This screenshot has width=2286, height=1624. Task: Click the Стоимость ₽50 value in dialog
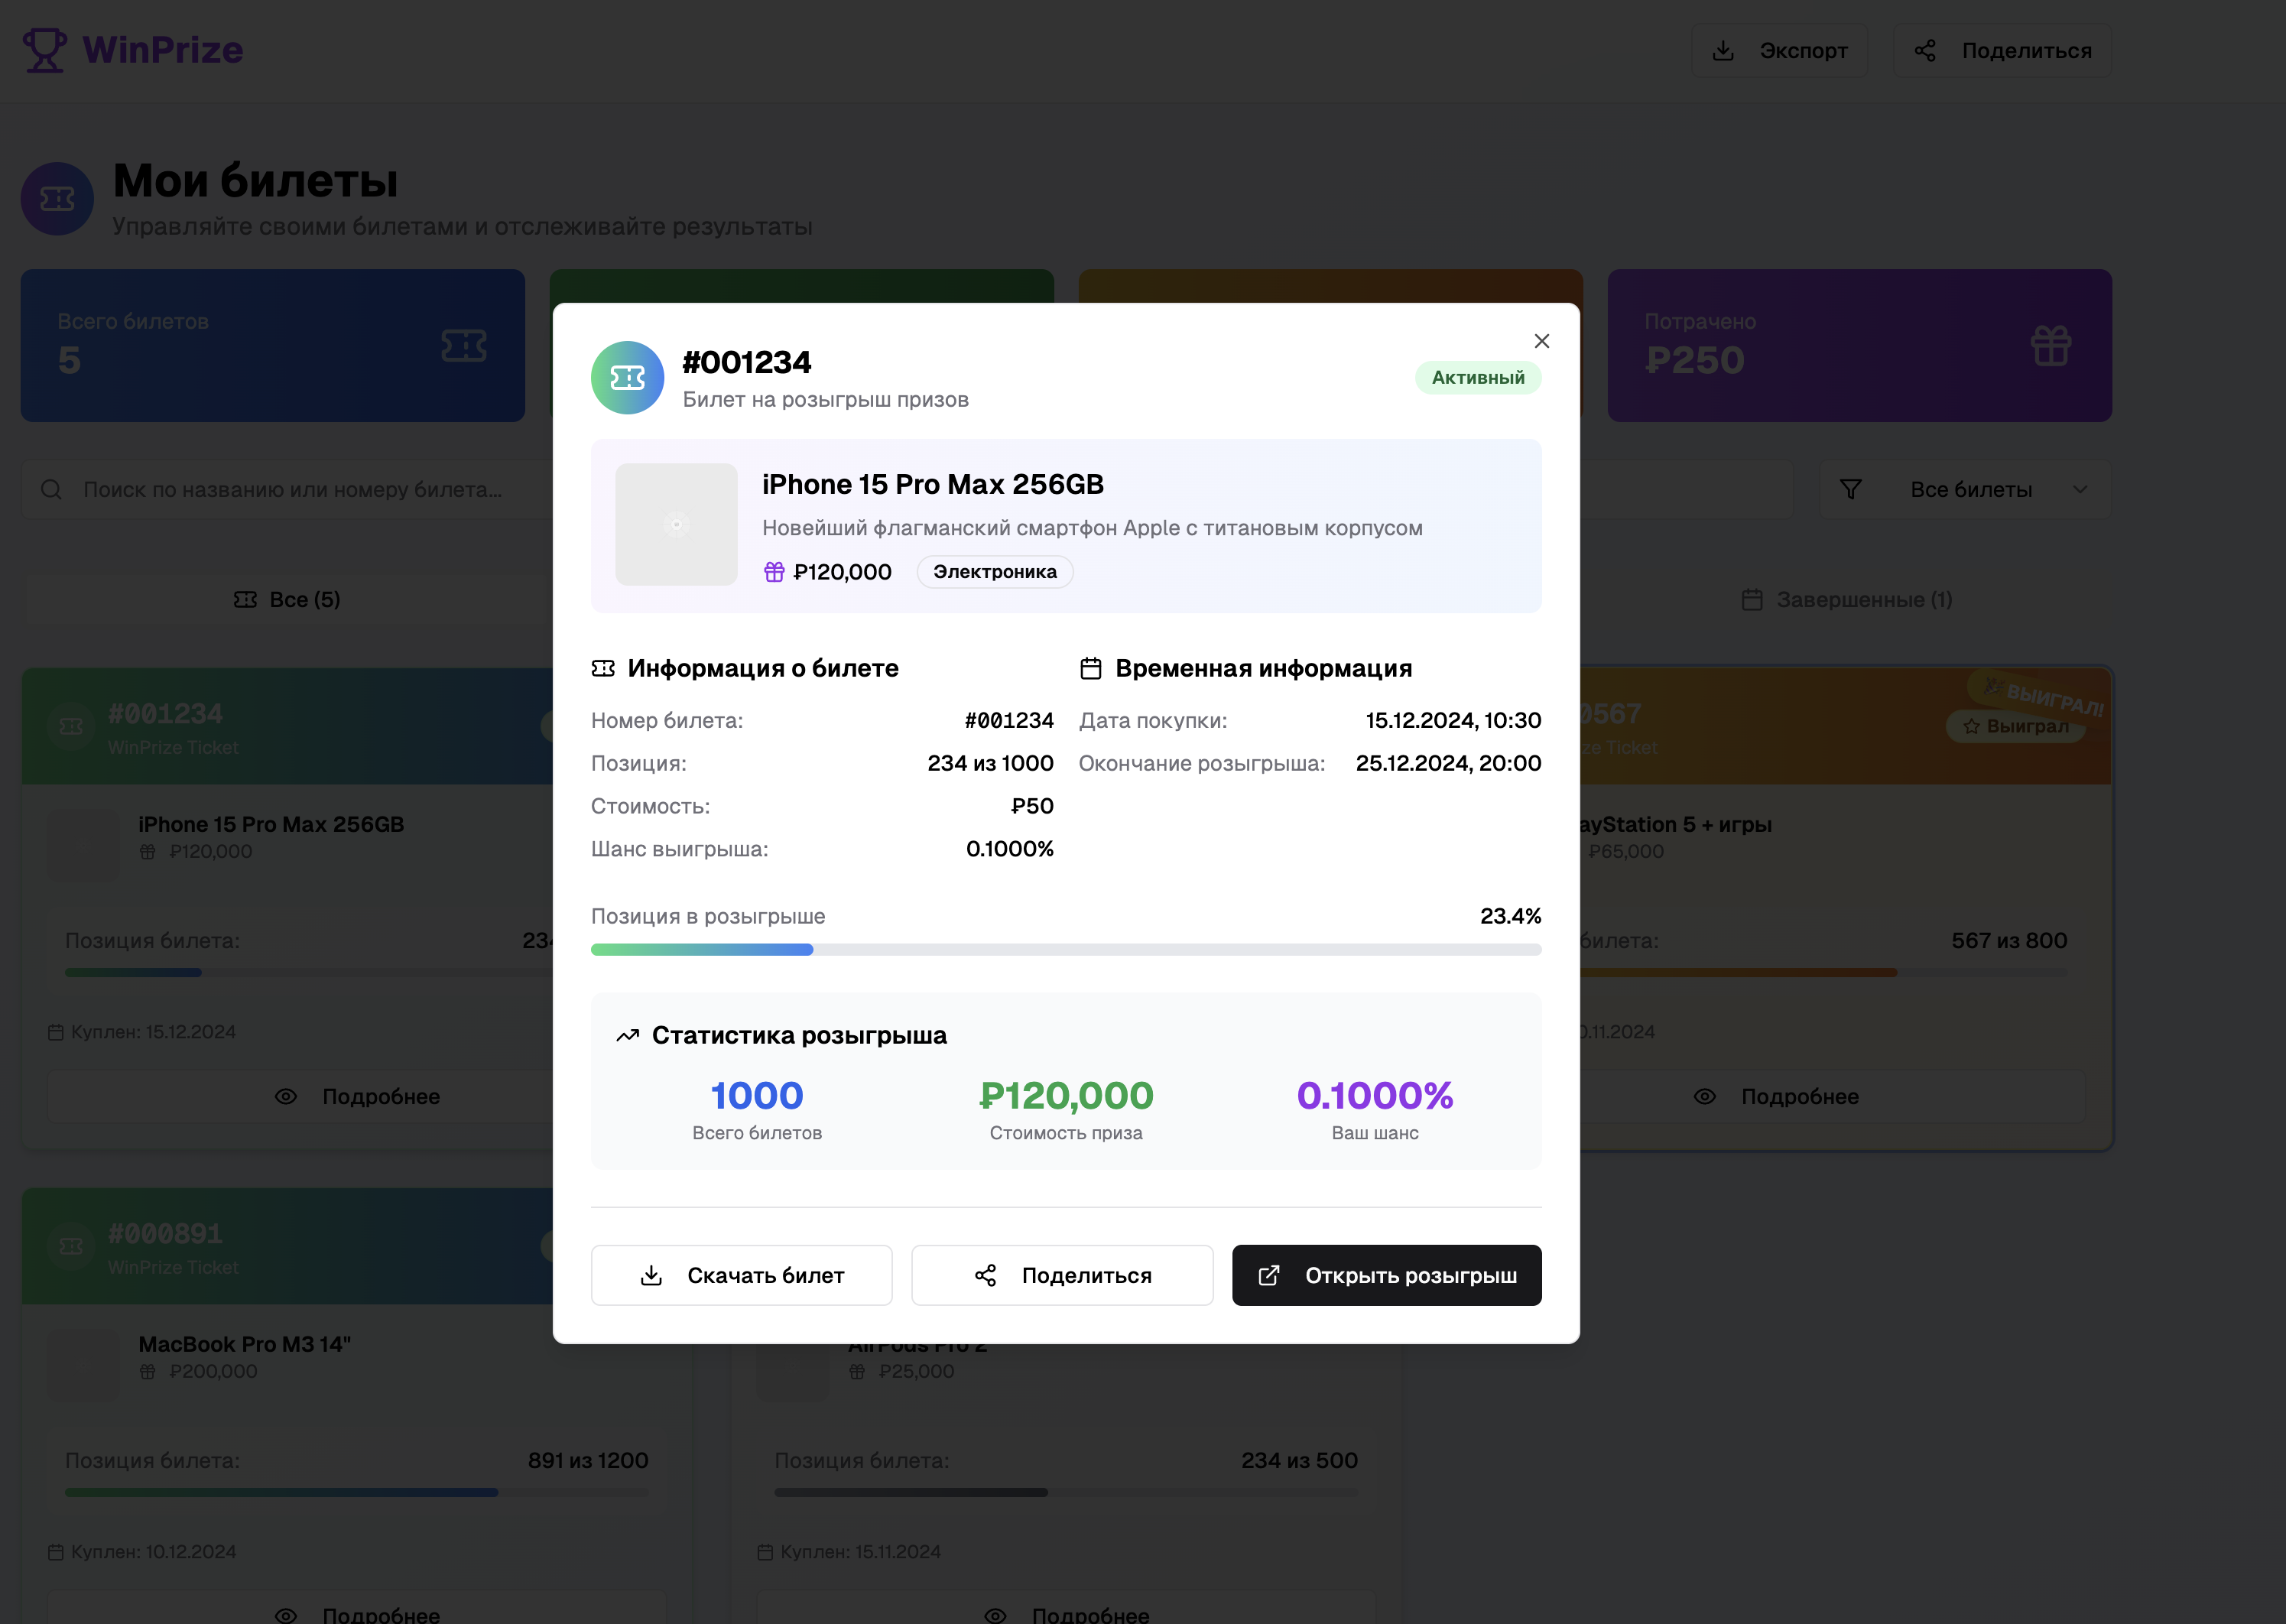coord(1032,806)
